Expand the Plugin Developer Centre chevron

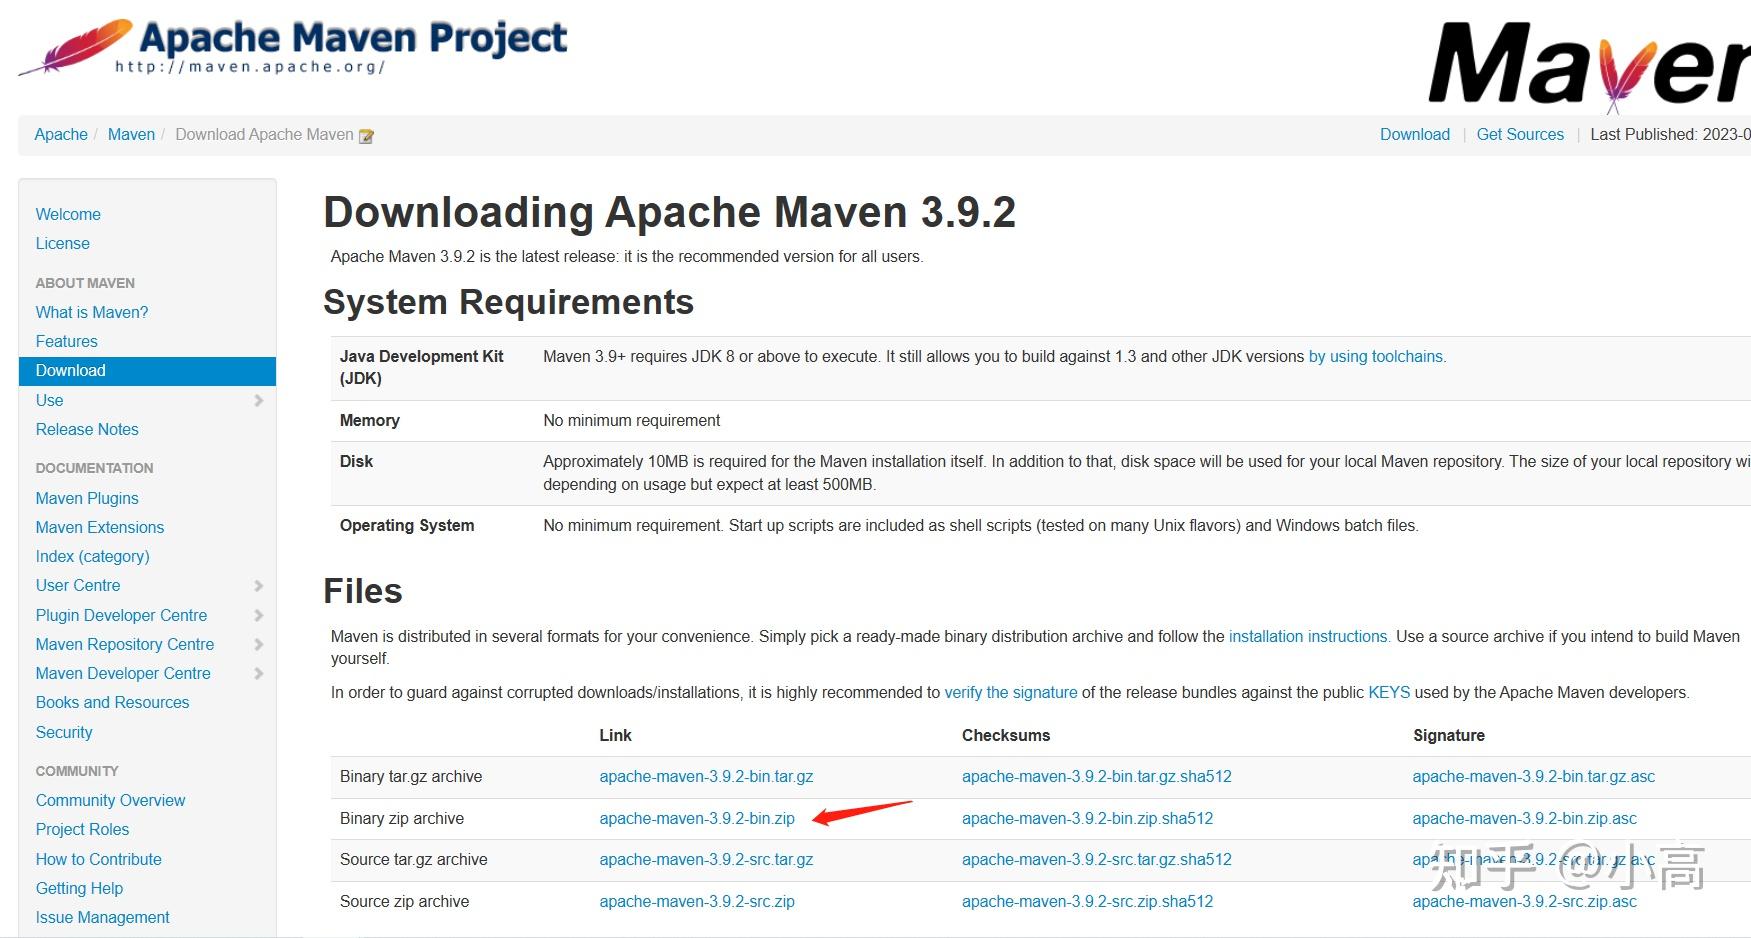pos(259,615)
